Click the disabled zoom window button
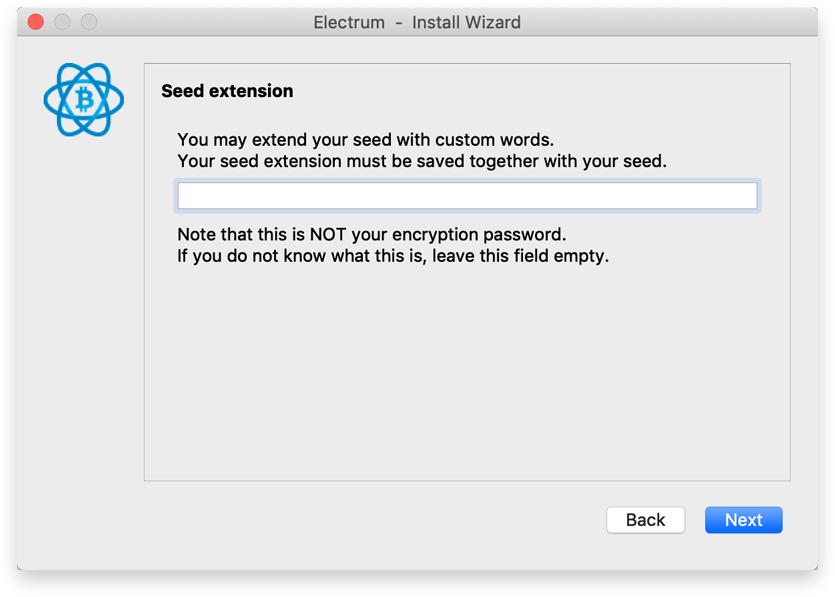This screenshot has width=835, height=597. (x=88, y=22)
